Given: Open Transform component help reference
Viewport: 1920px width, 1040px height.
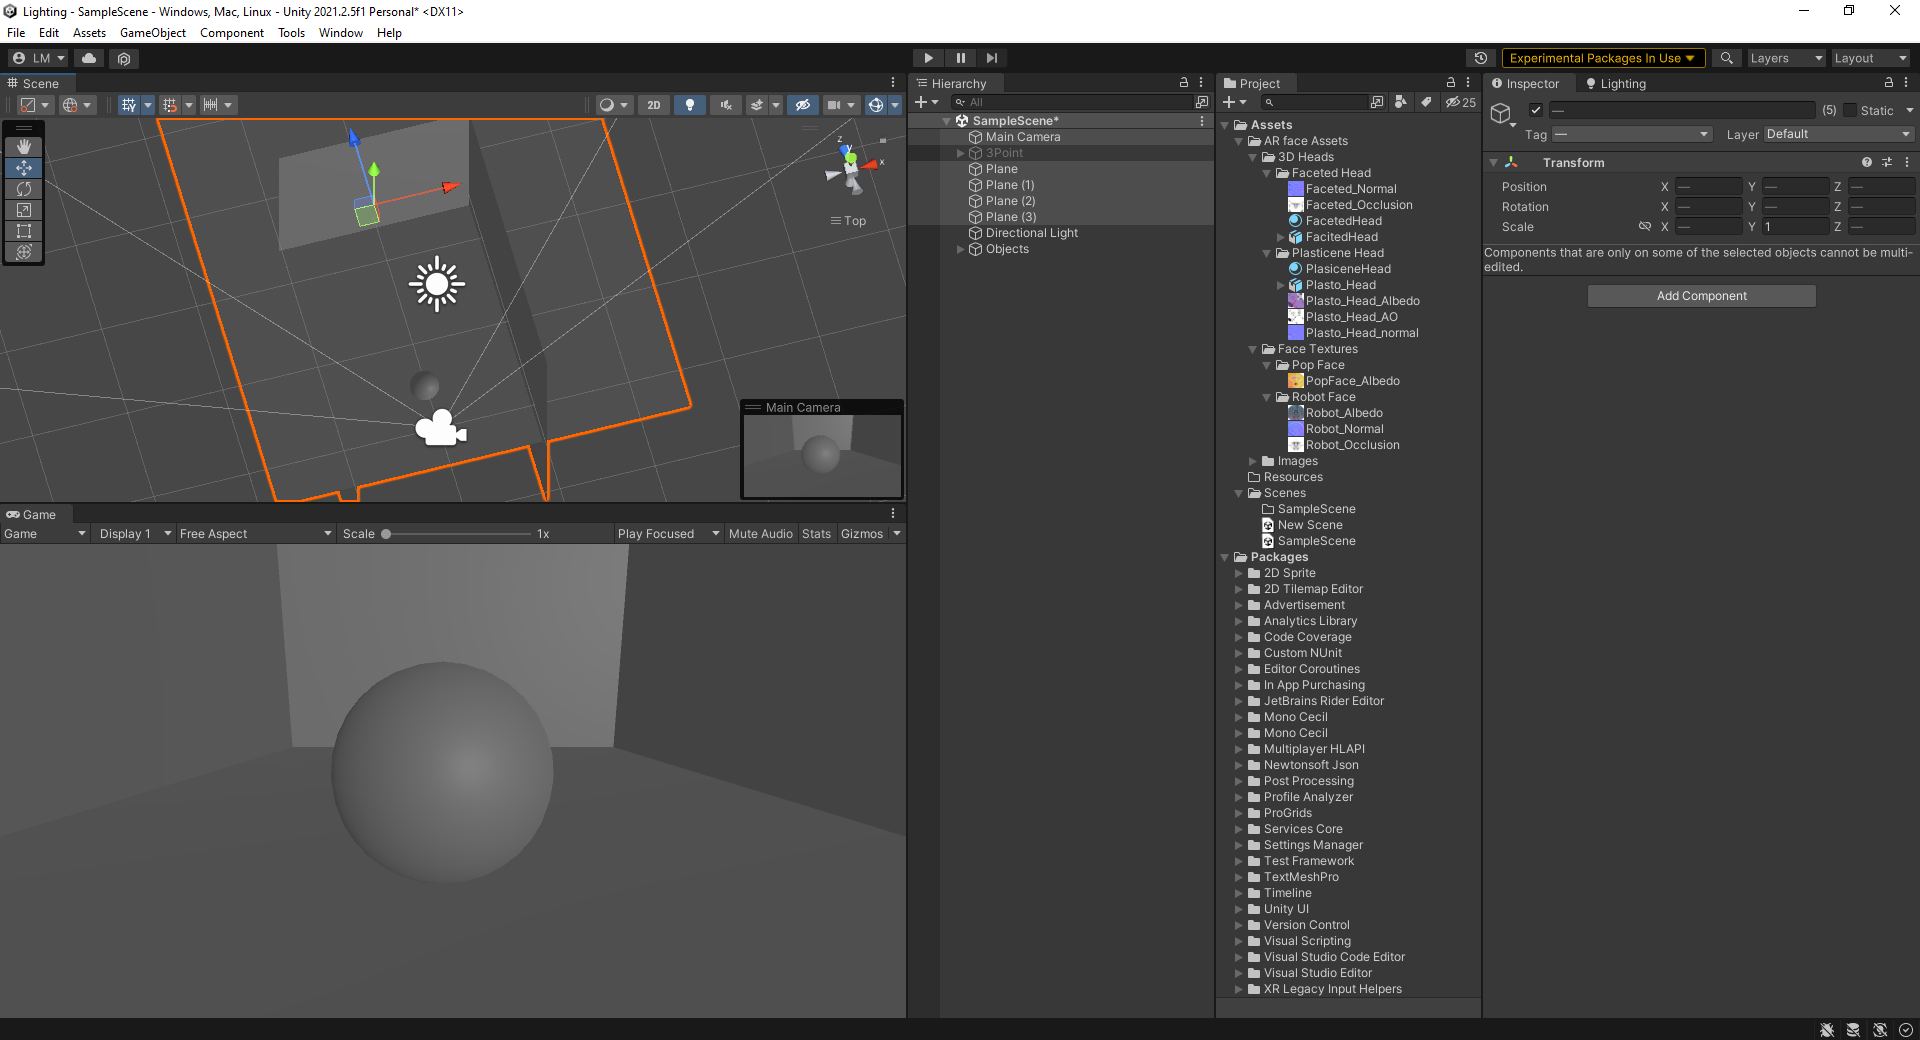Looking at the screenshot, I should click(x=1866, y=162).
